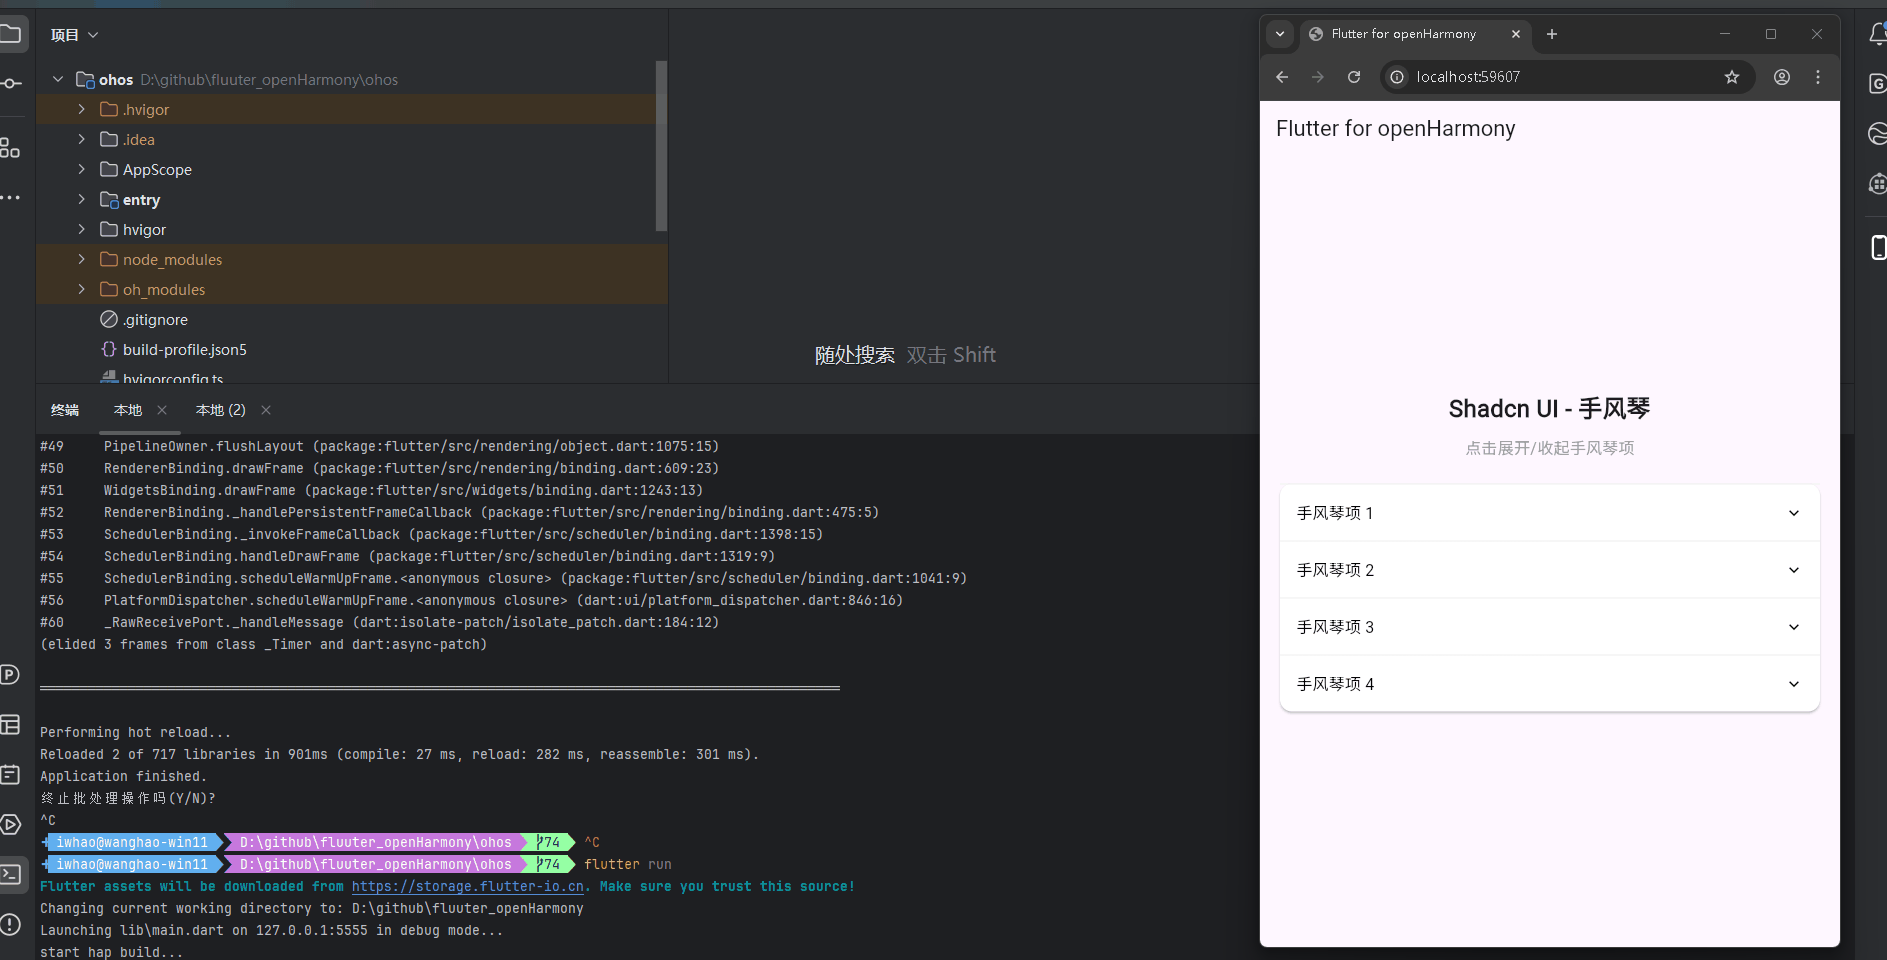This screenshot has height=960, width=1887.
Task: Expand the hvigor folder
Action: pos(82,229)
